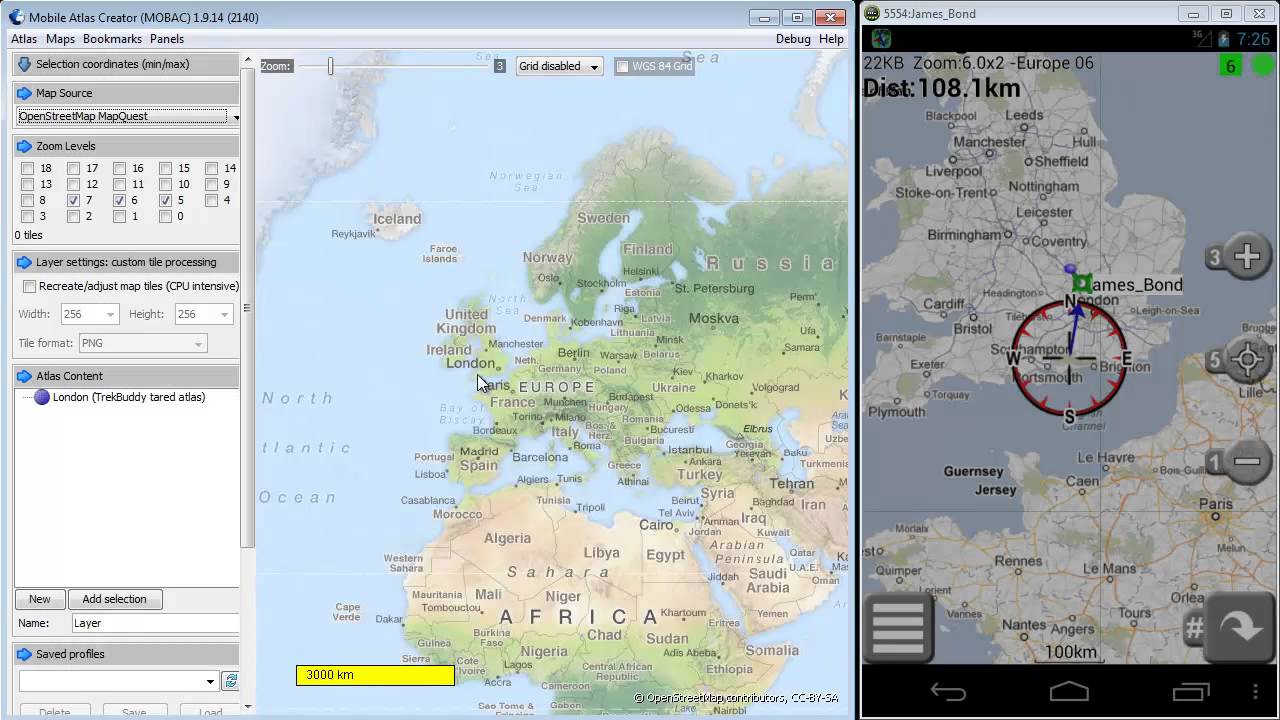Viewport: 1280px width, 720px height.
Task: Click the yellow 3000 km scale bar
Action: pos(375,675)
